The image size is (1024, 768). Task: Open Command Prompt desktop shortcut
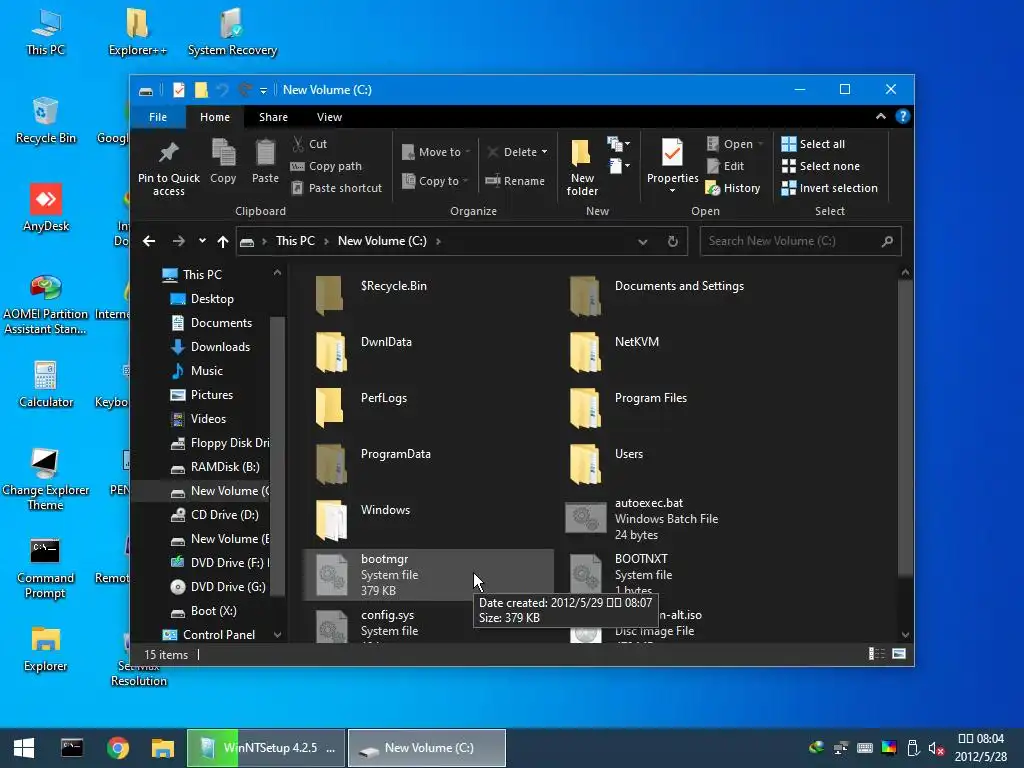[45, 568]
